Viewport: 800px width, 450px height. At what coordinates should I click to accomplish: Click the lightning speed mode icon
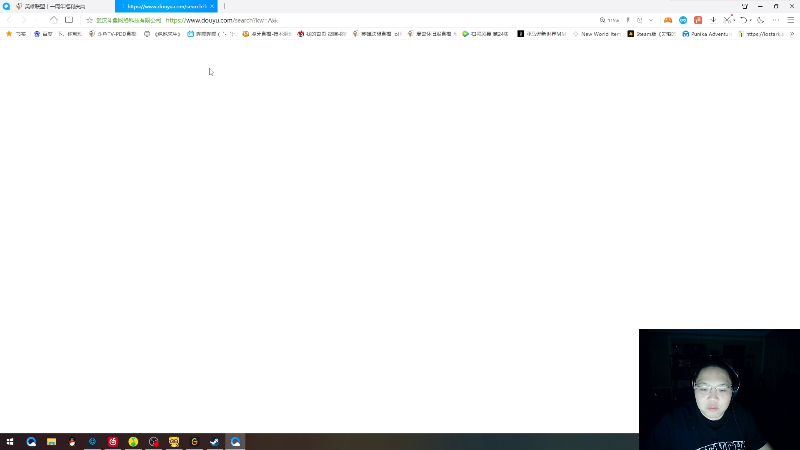point(628,20)
